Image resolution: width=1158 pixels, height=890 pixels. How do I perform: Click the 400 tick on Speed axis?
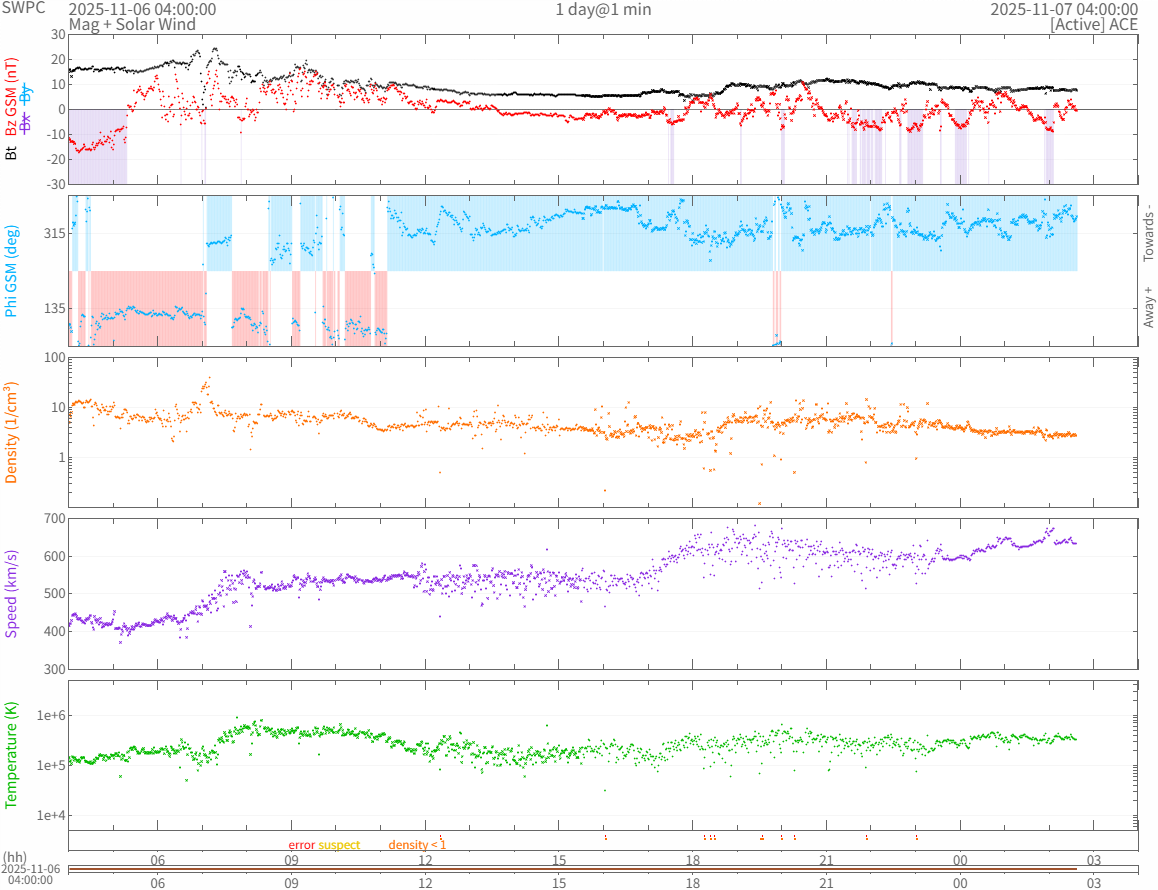pos(55,631)
